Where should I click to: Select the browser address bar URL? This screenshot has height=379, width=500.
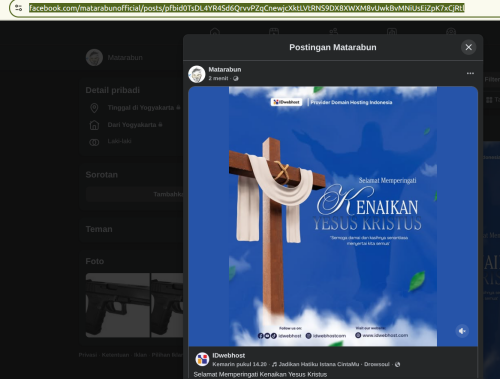click(x=247, y=8)
